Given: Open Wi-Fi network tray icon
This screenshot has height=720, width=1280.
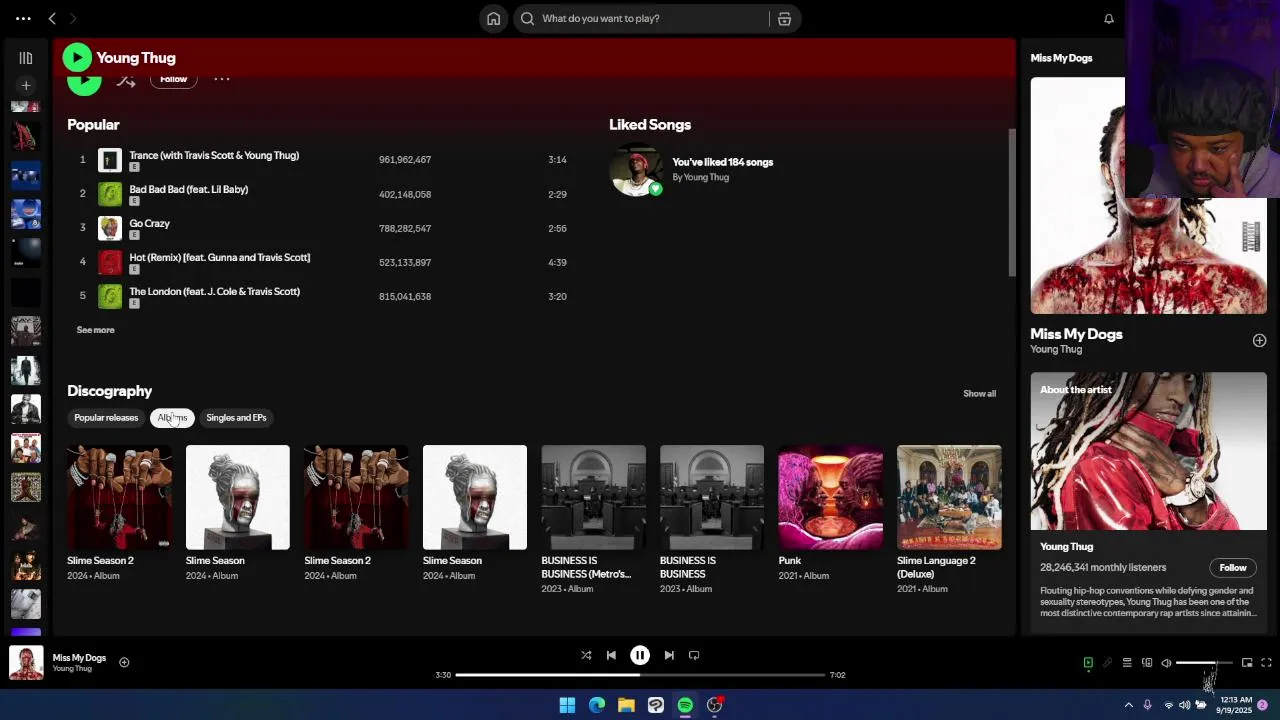Looking at the screenshot, I should (1168, 705).
